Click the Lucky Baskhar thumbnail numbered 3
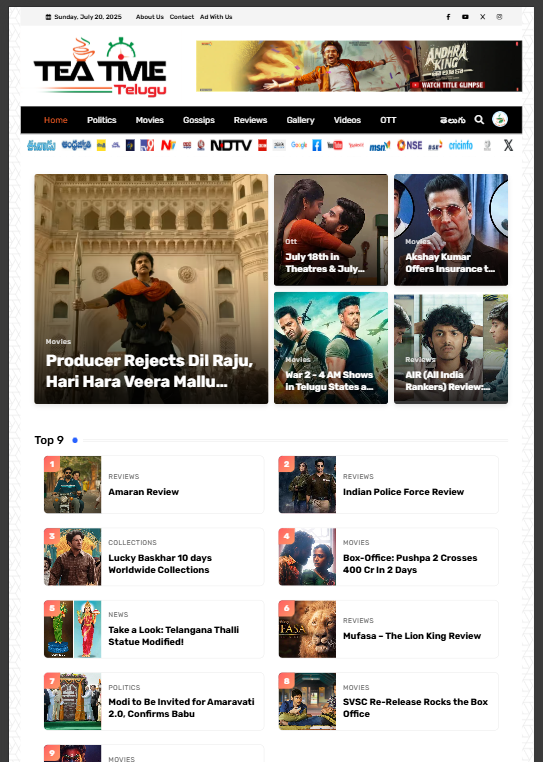The width and height of the screenshot is (543, 762). (72, 556)
